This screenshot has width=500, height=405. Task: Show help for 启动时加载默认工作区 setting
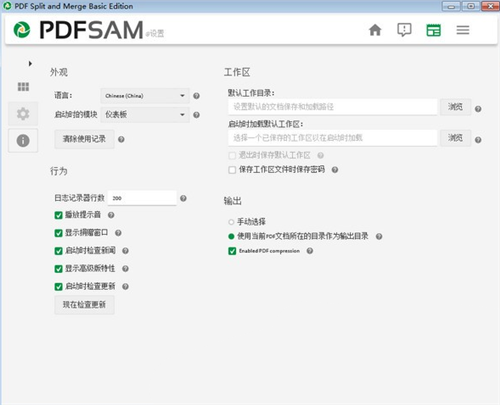478,140
